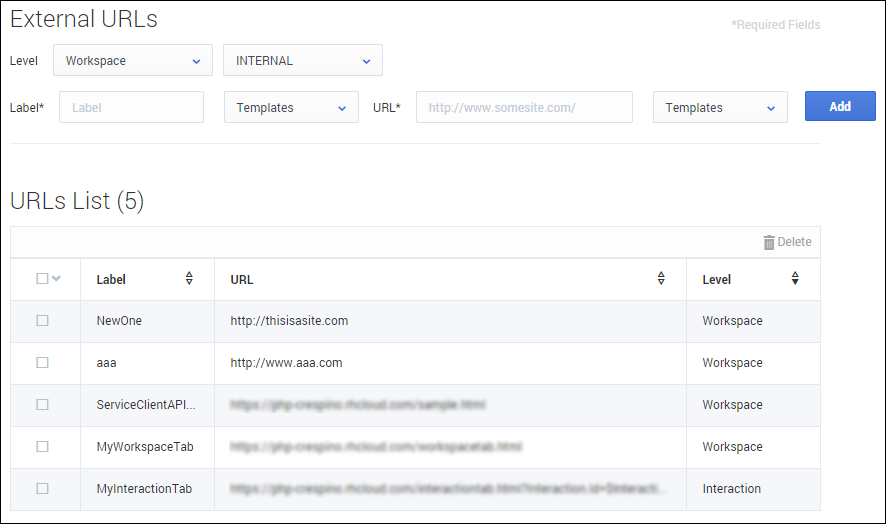Focus the Label text input

click(131, 108)
